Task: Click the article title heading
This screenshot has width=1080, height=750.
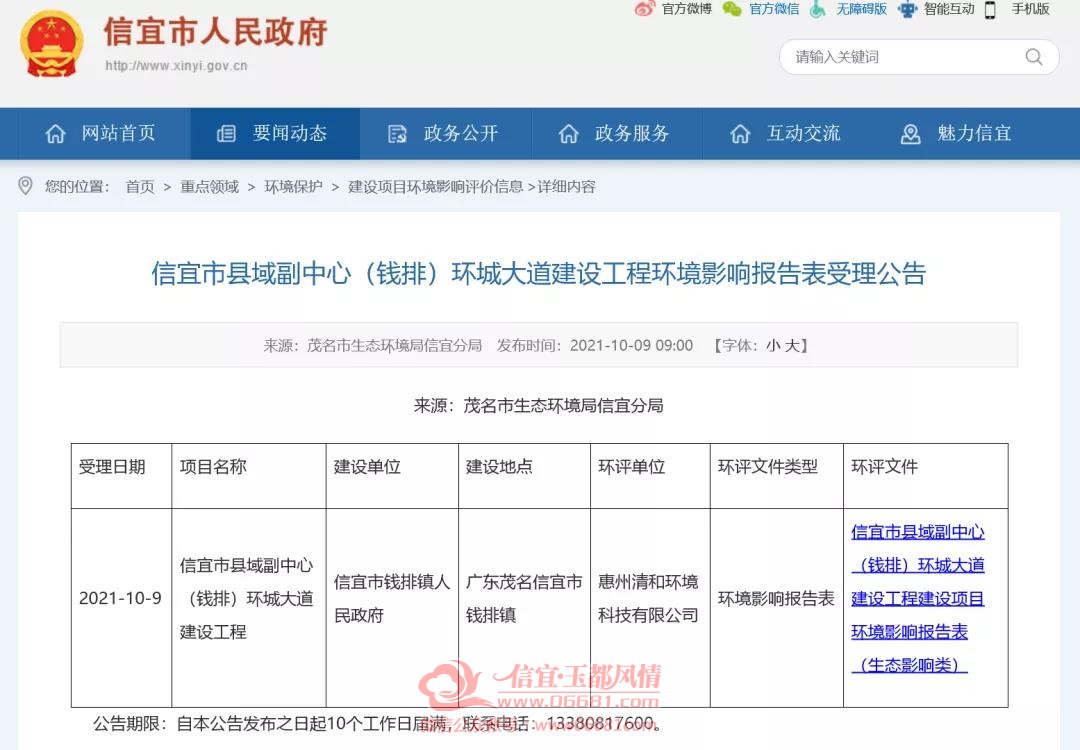Action: point(539,273)
